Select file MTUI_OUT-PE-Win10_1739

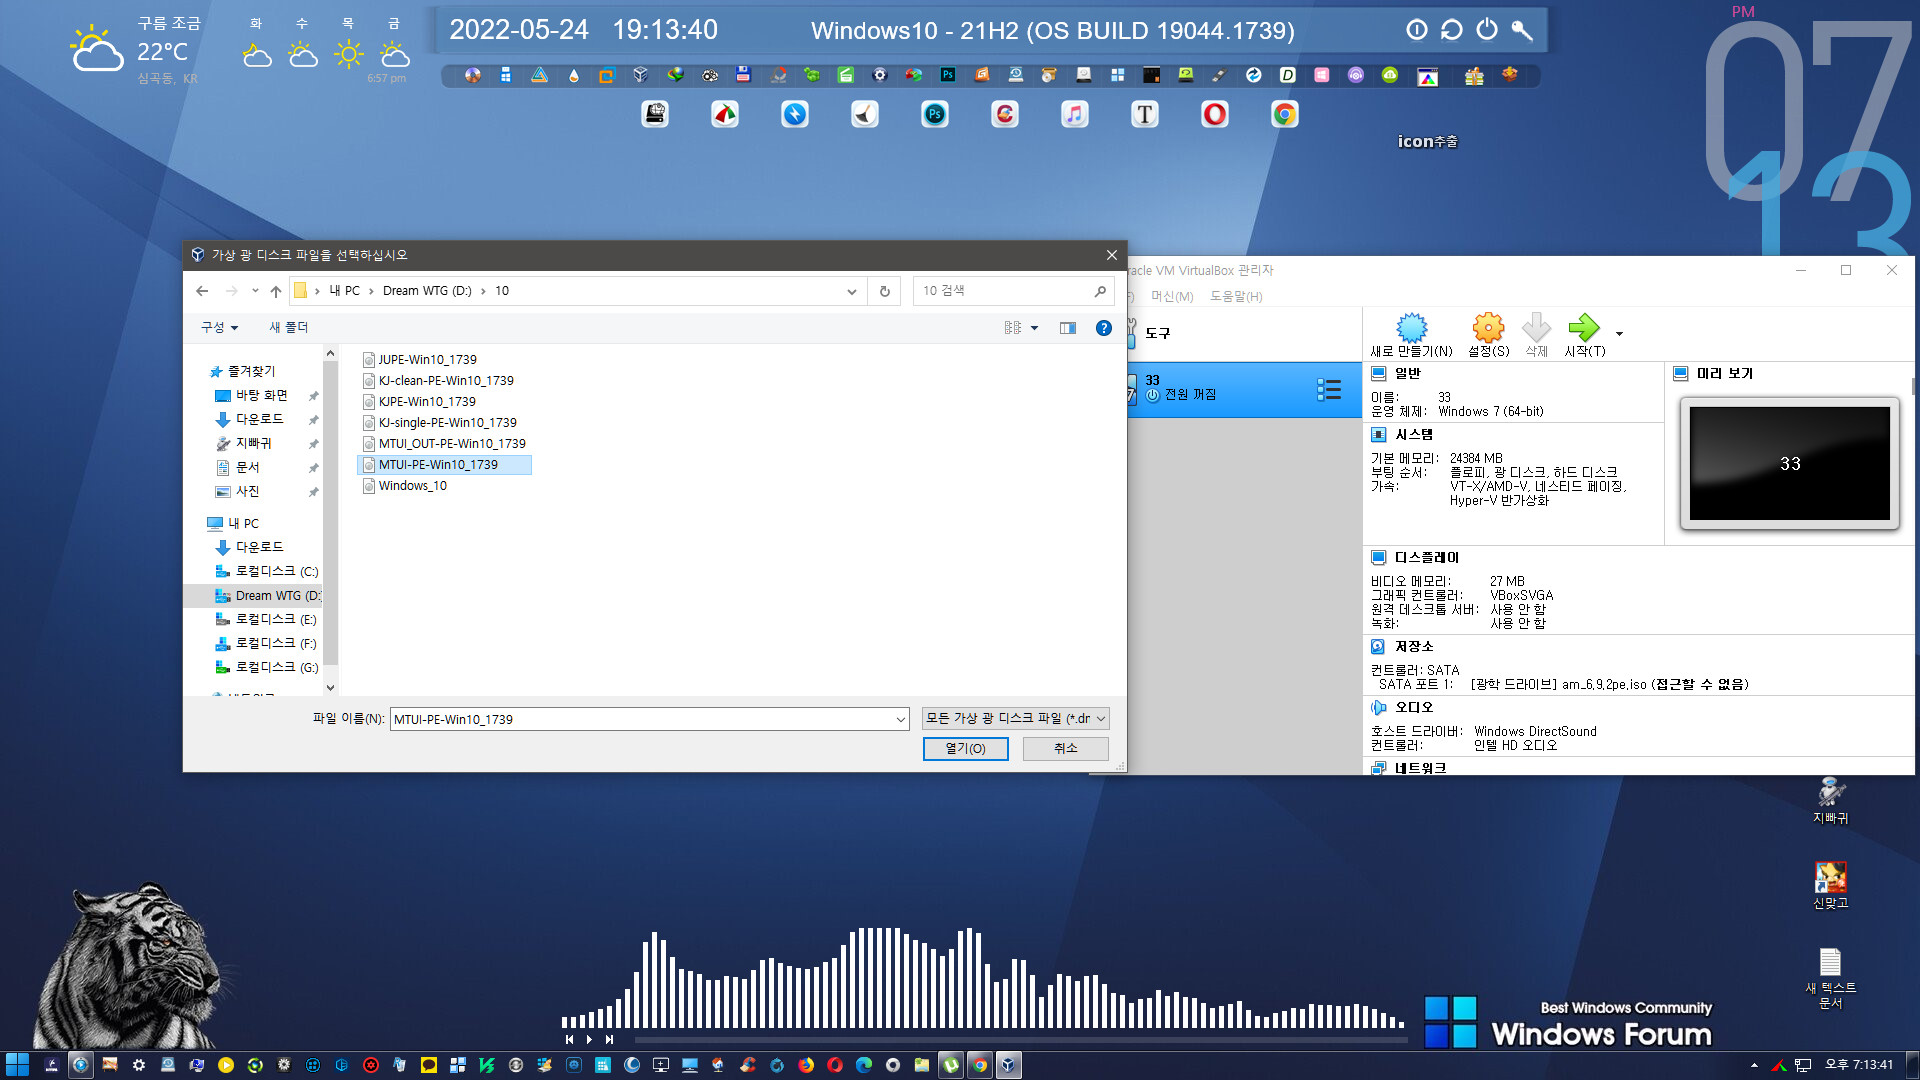click(452, 443)
